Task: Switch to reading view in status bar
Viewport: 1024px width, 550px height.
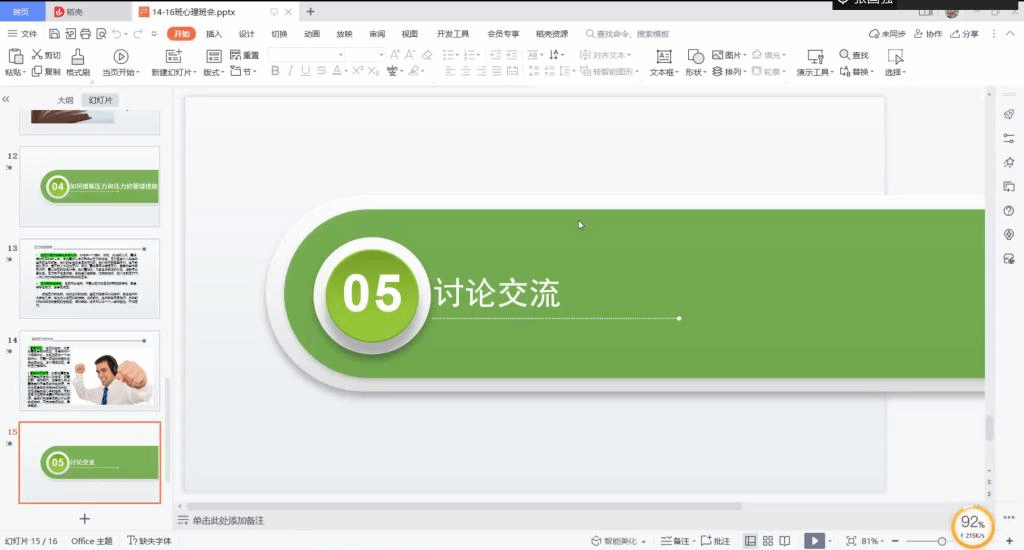Action: point(787,541)
